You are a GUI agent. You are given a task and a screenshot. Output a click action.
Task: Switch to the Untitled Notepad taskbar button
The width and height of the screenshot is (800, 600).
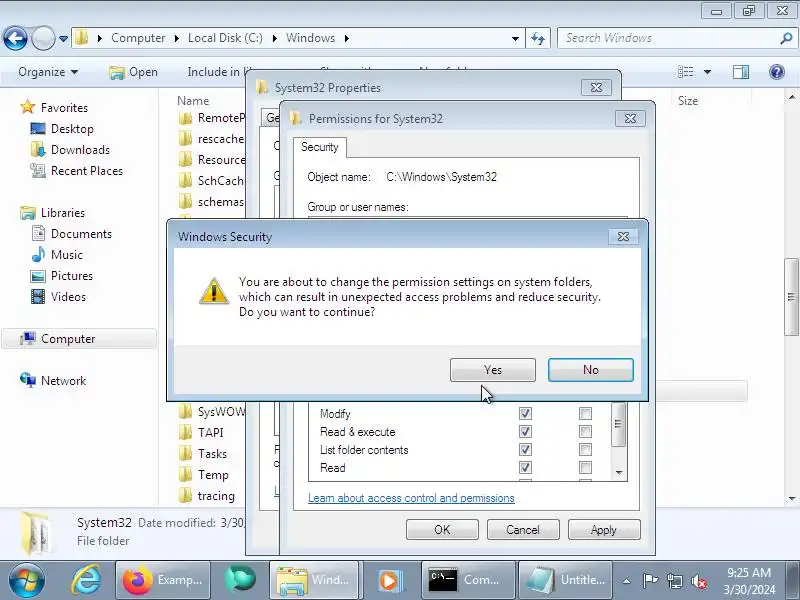coord(565,580)
